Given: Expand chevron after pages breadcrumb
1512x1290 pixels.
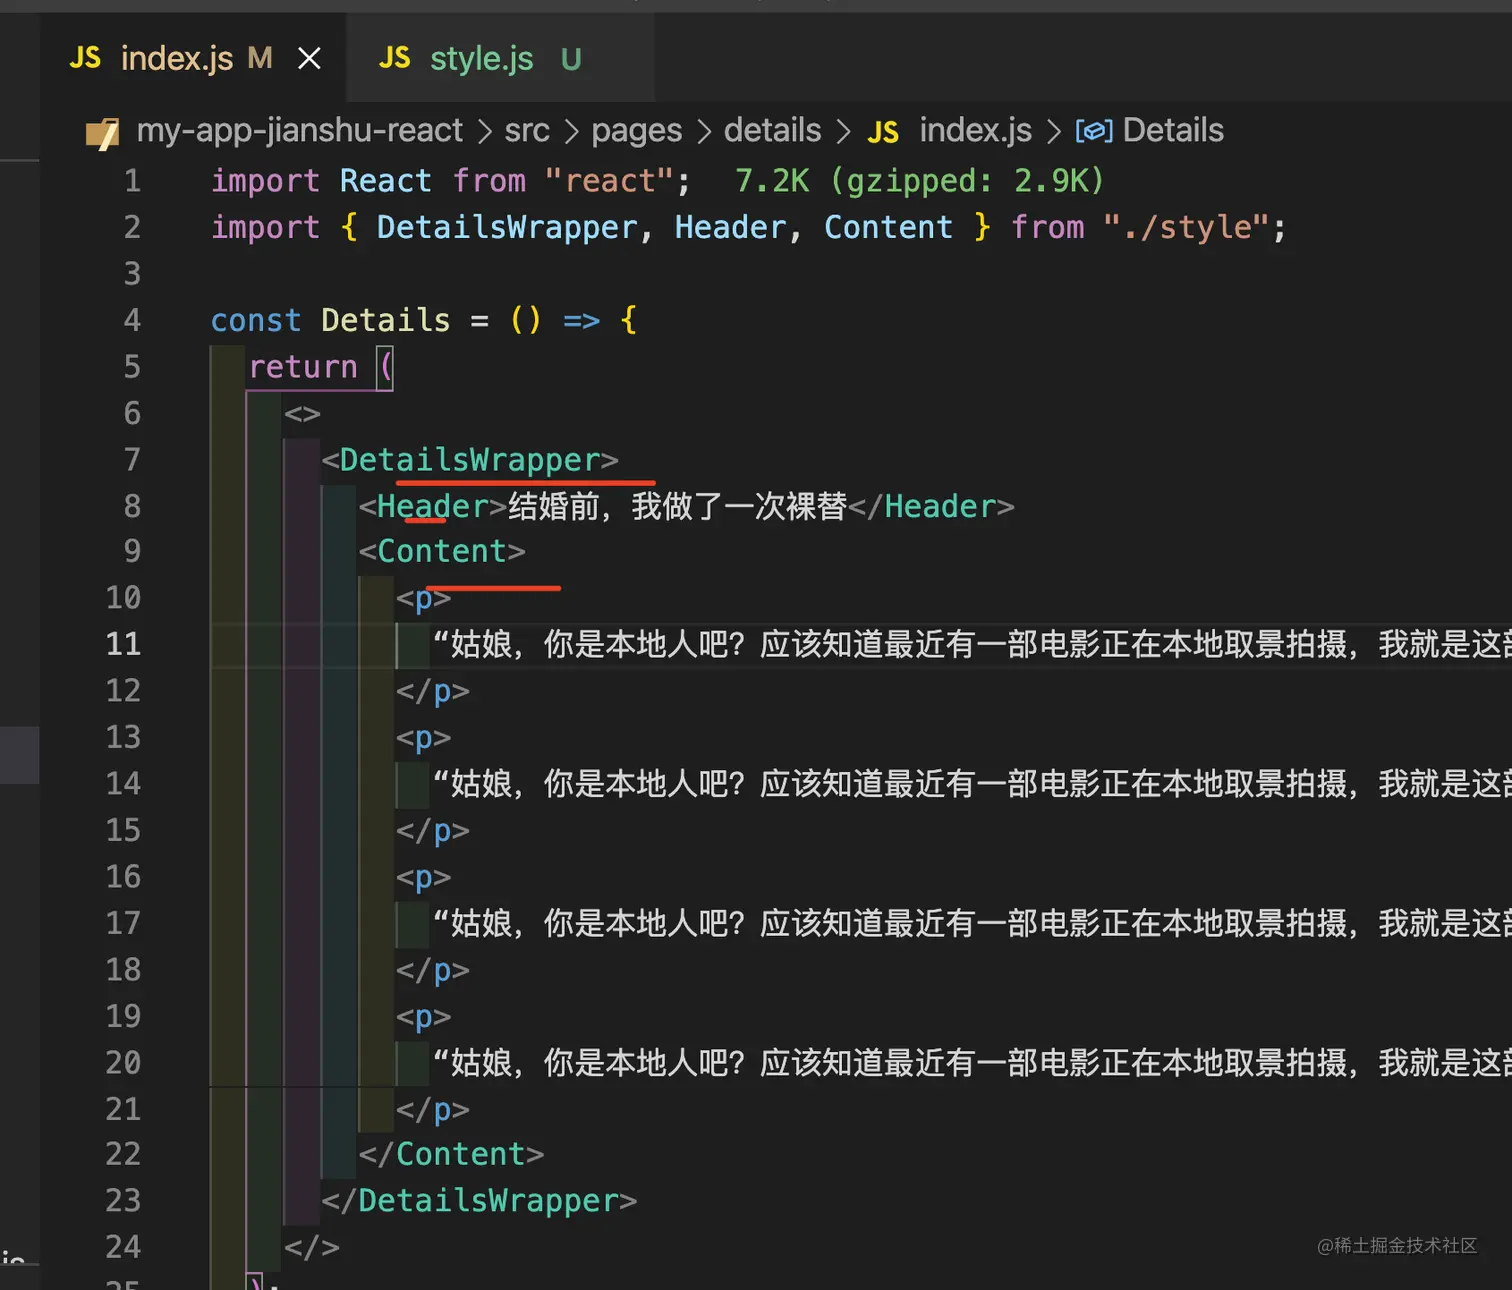Looking at the screenshot, I should tap(703, 131).
